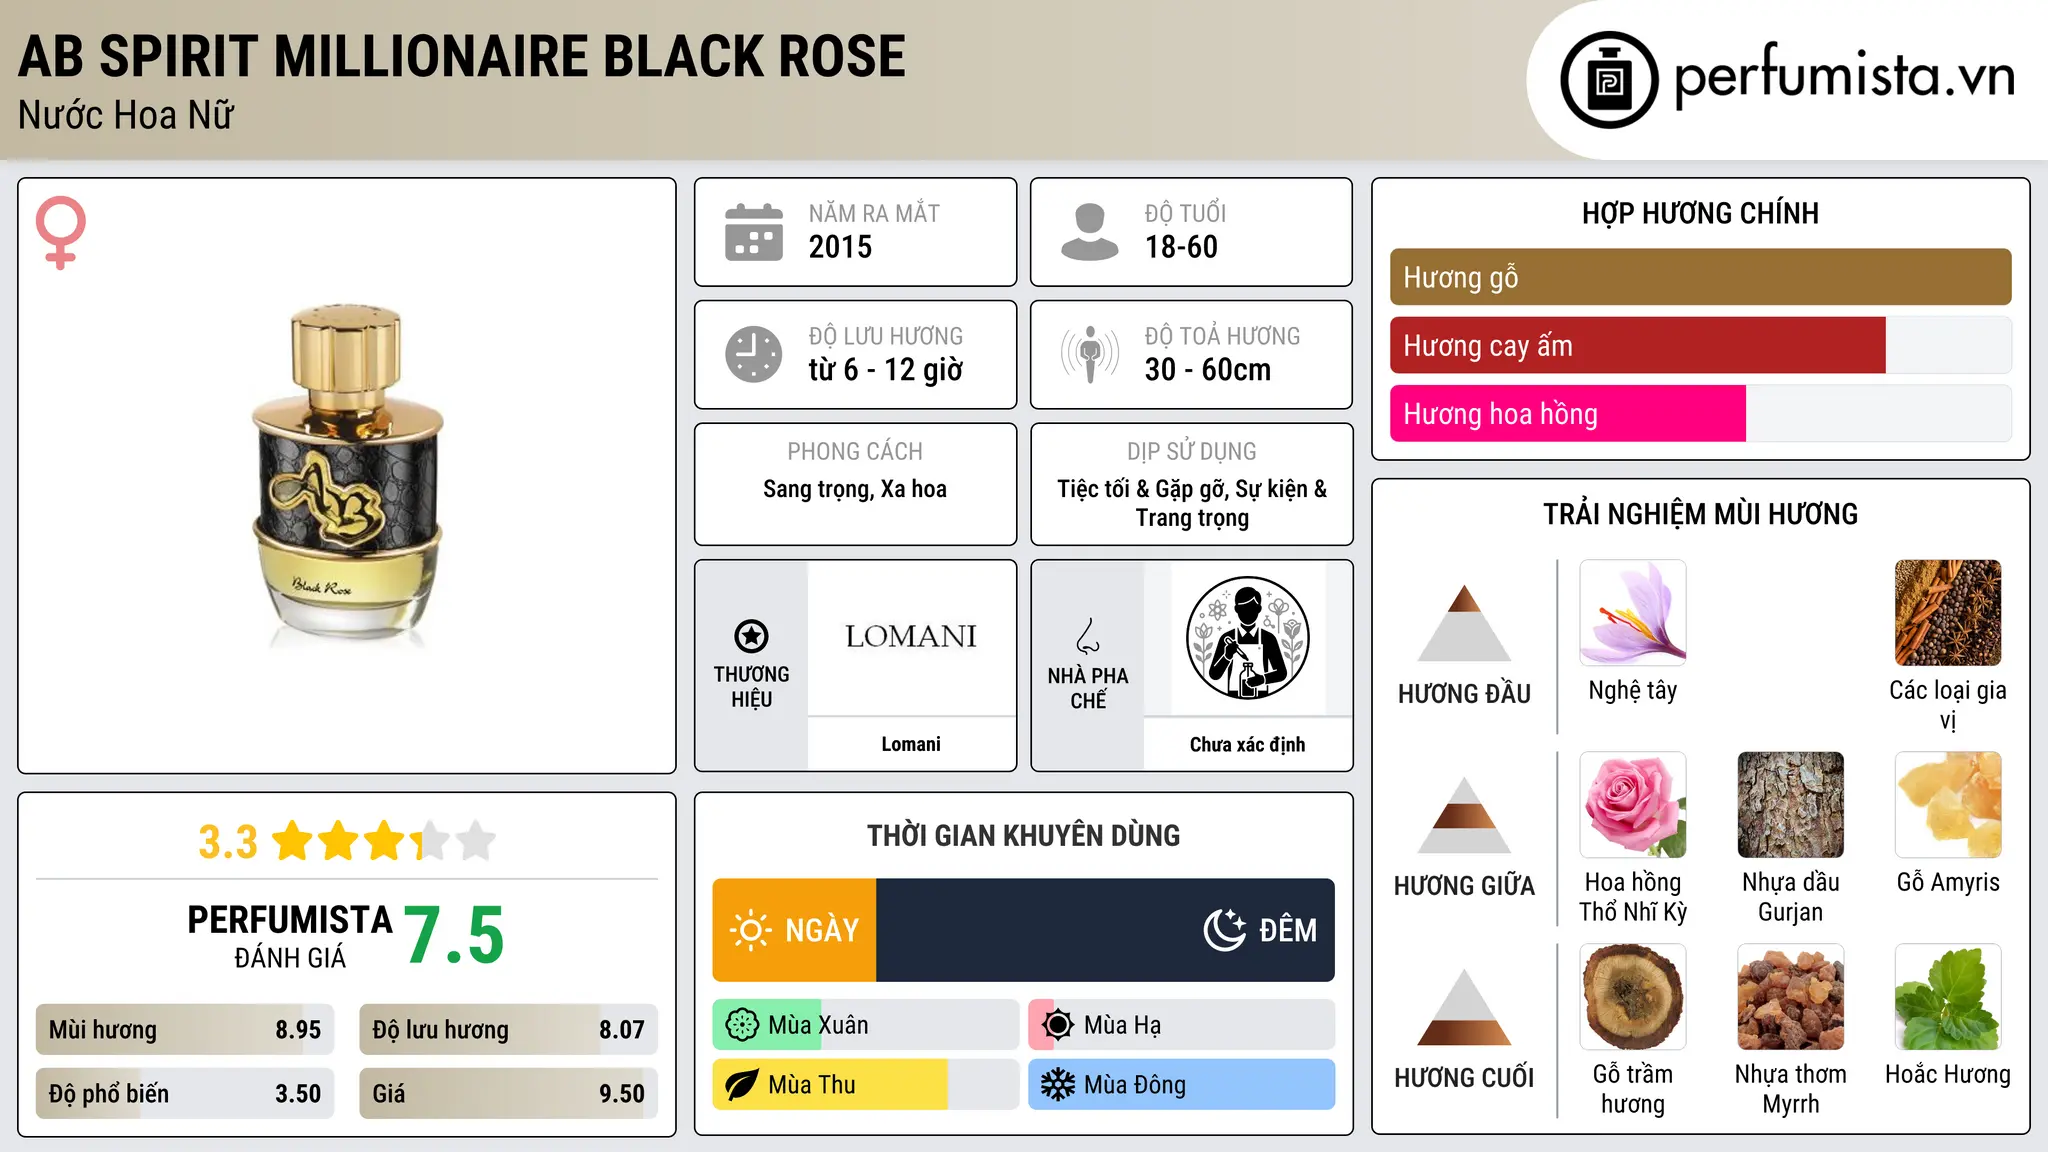Click the orange Ngày segment of time bar
Viewport: 2048px width, 1152px height.
794,930
